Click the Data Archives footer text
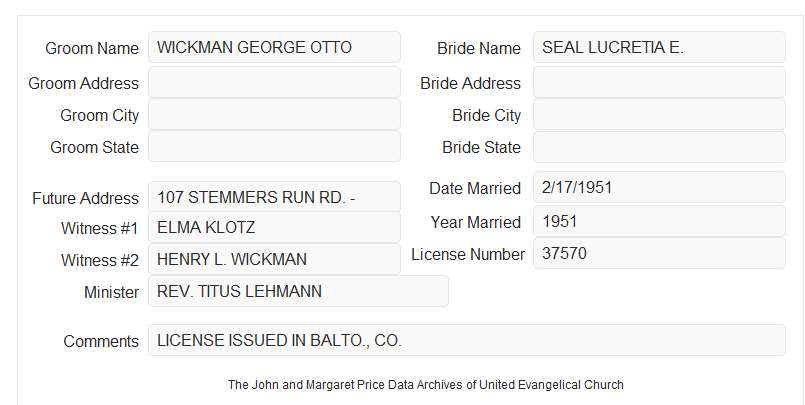 click(426, 385)
